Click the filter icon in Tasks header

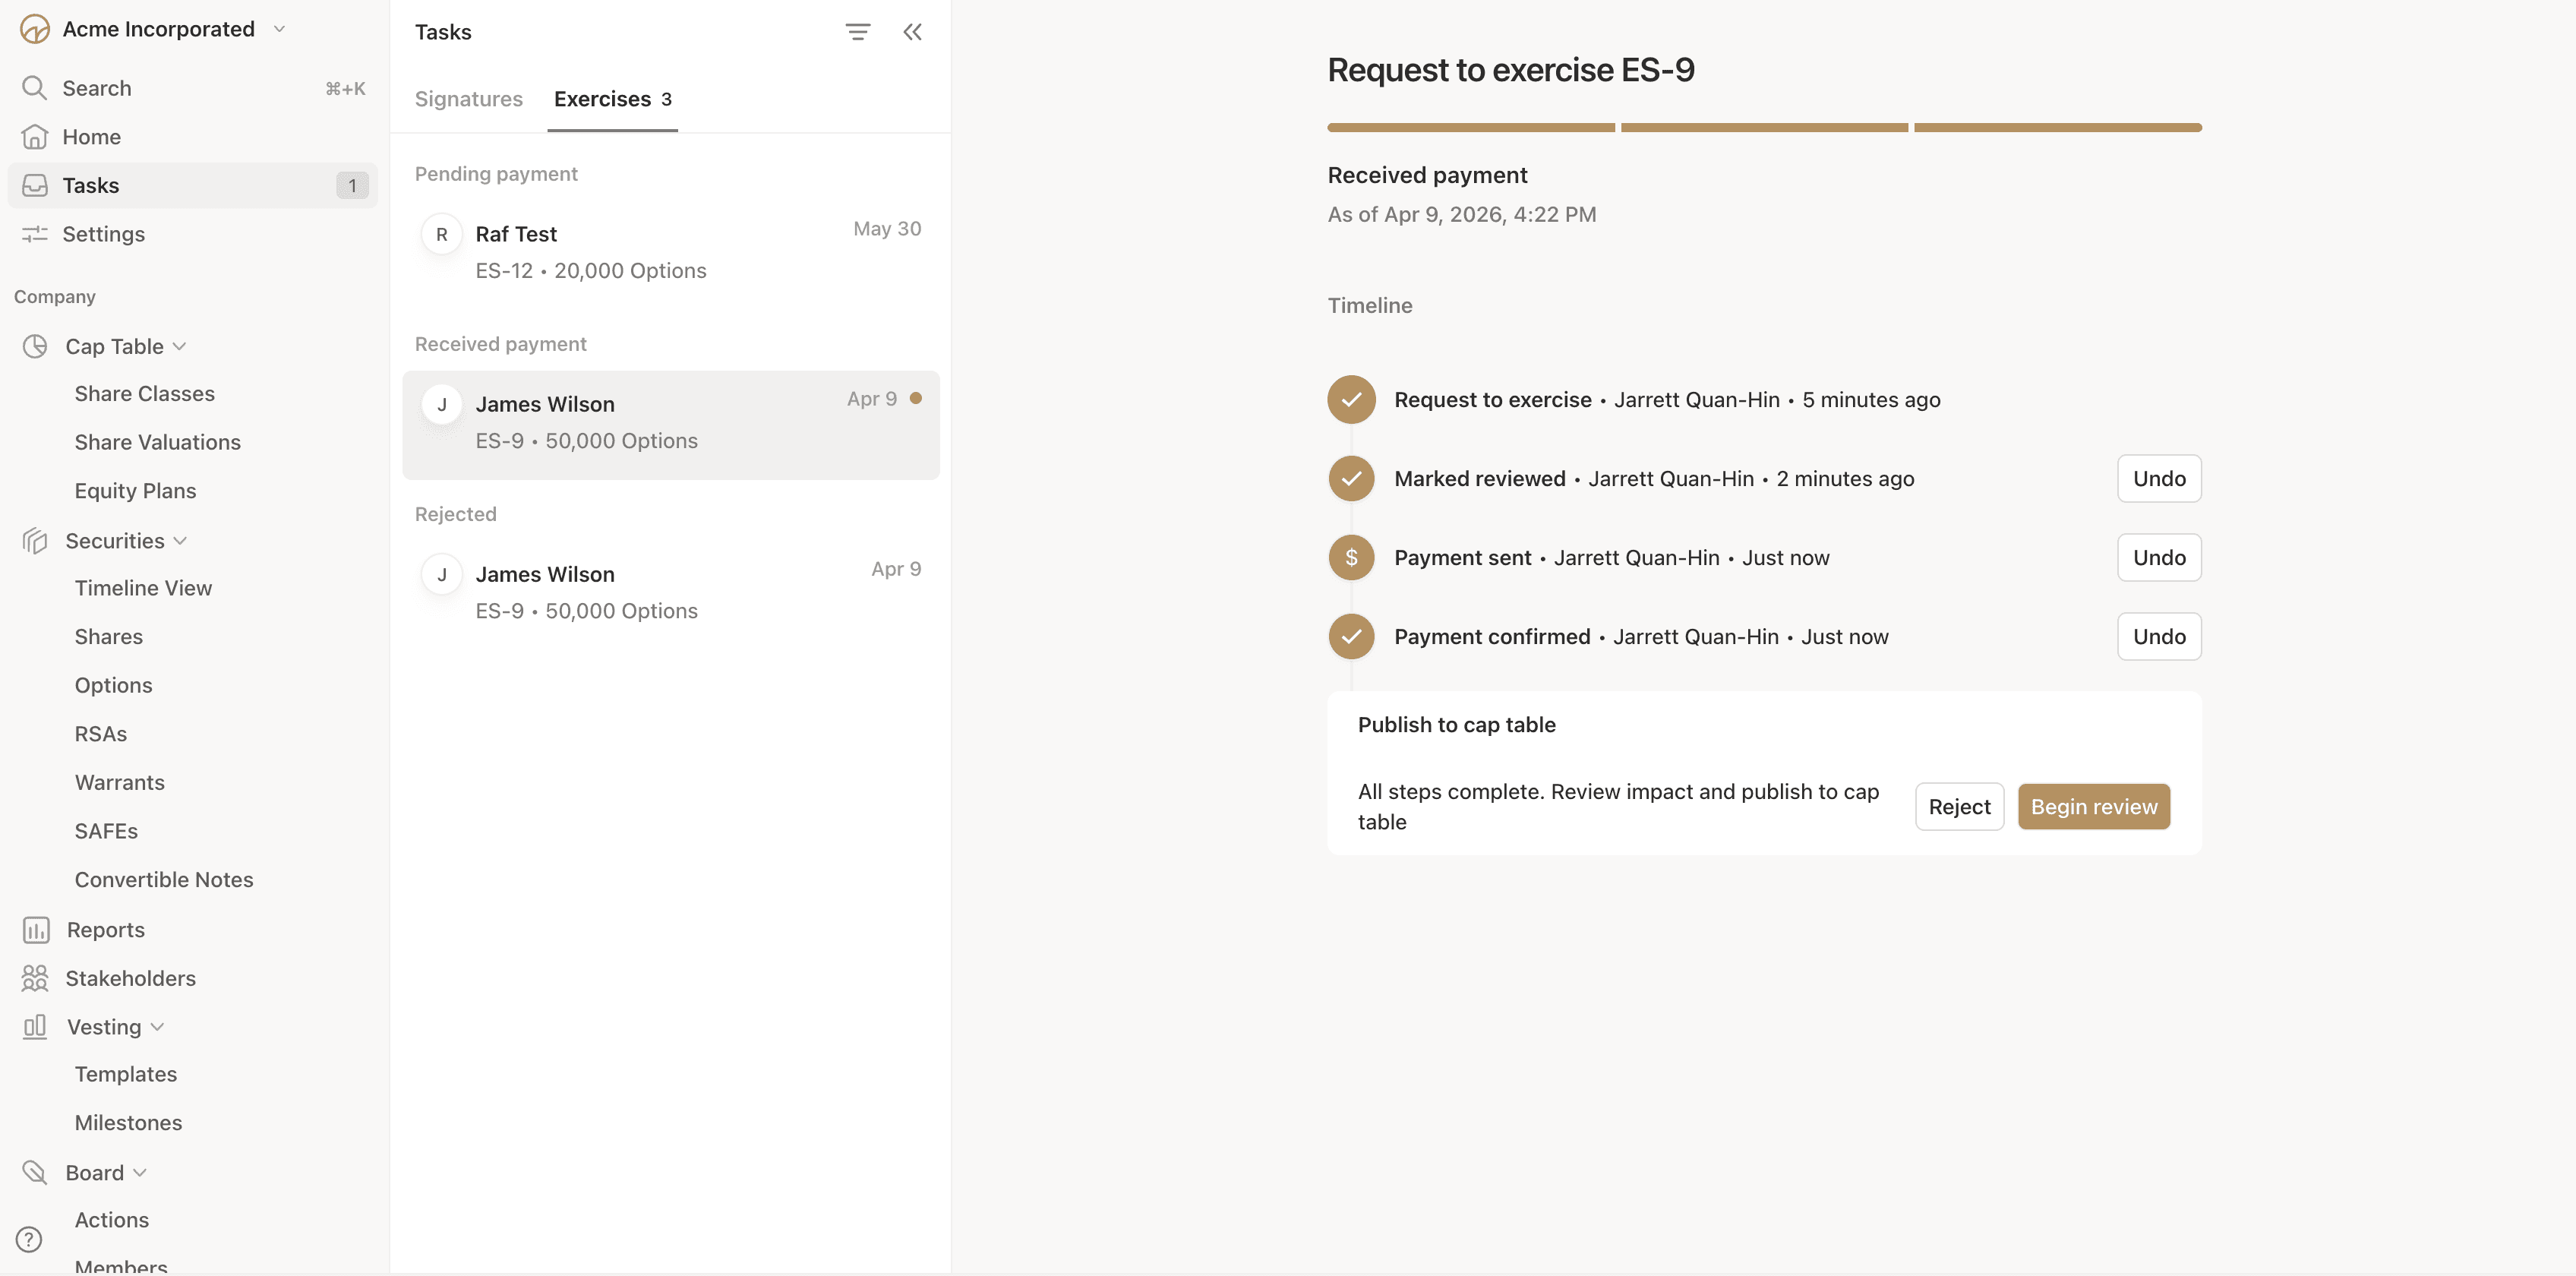857,32
